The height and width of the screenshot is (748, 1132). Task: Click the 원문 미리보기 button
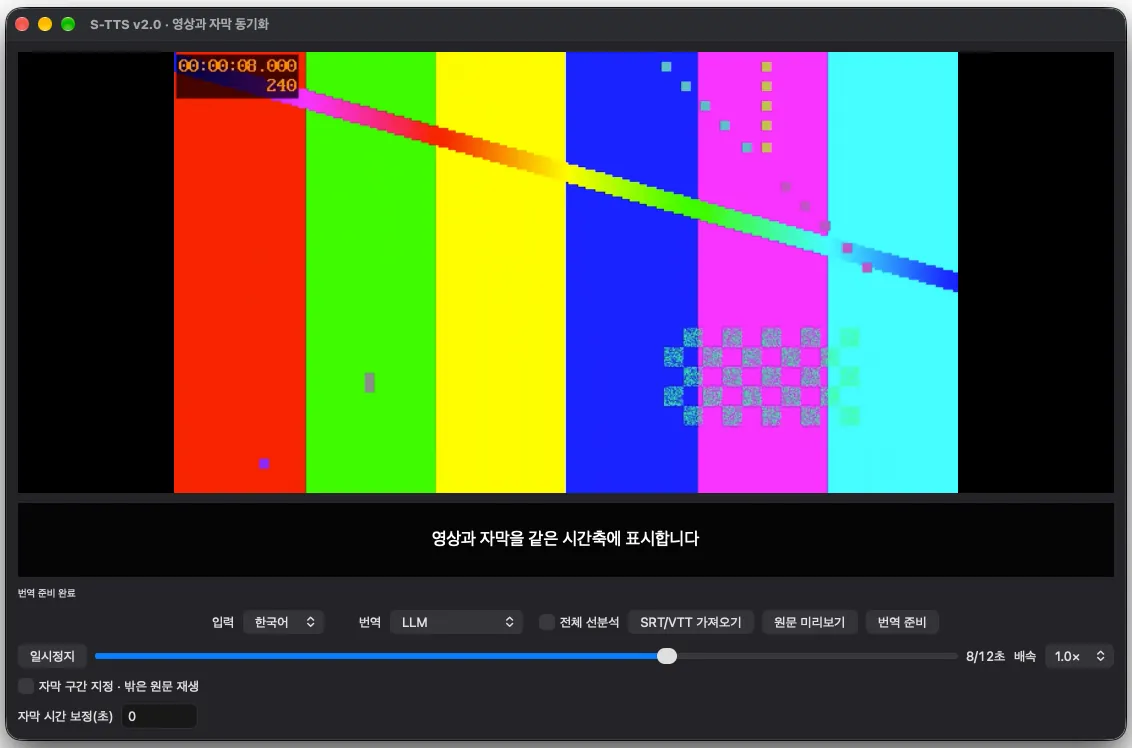(x=809, y=622)
